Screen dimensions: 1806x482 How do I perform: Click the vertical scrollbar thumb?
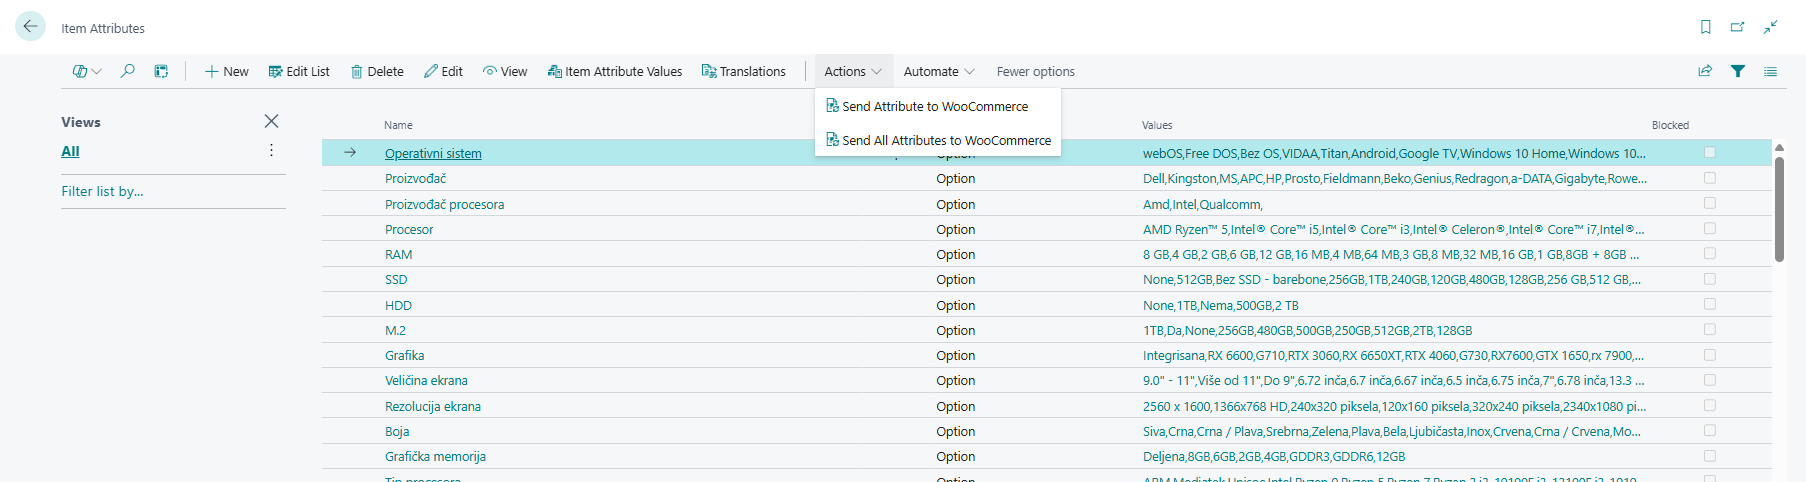(x=1779, y=209)
